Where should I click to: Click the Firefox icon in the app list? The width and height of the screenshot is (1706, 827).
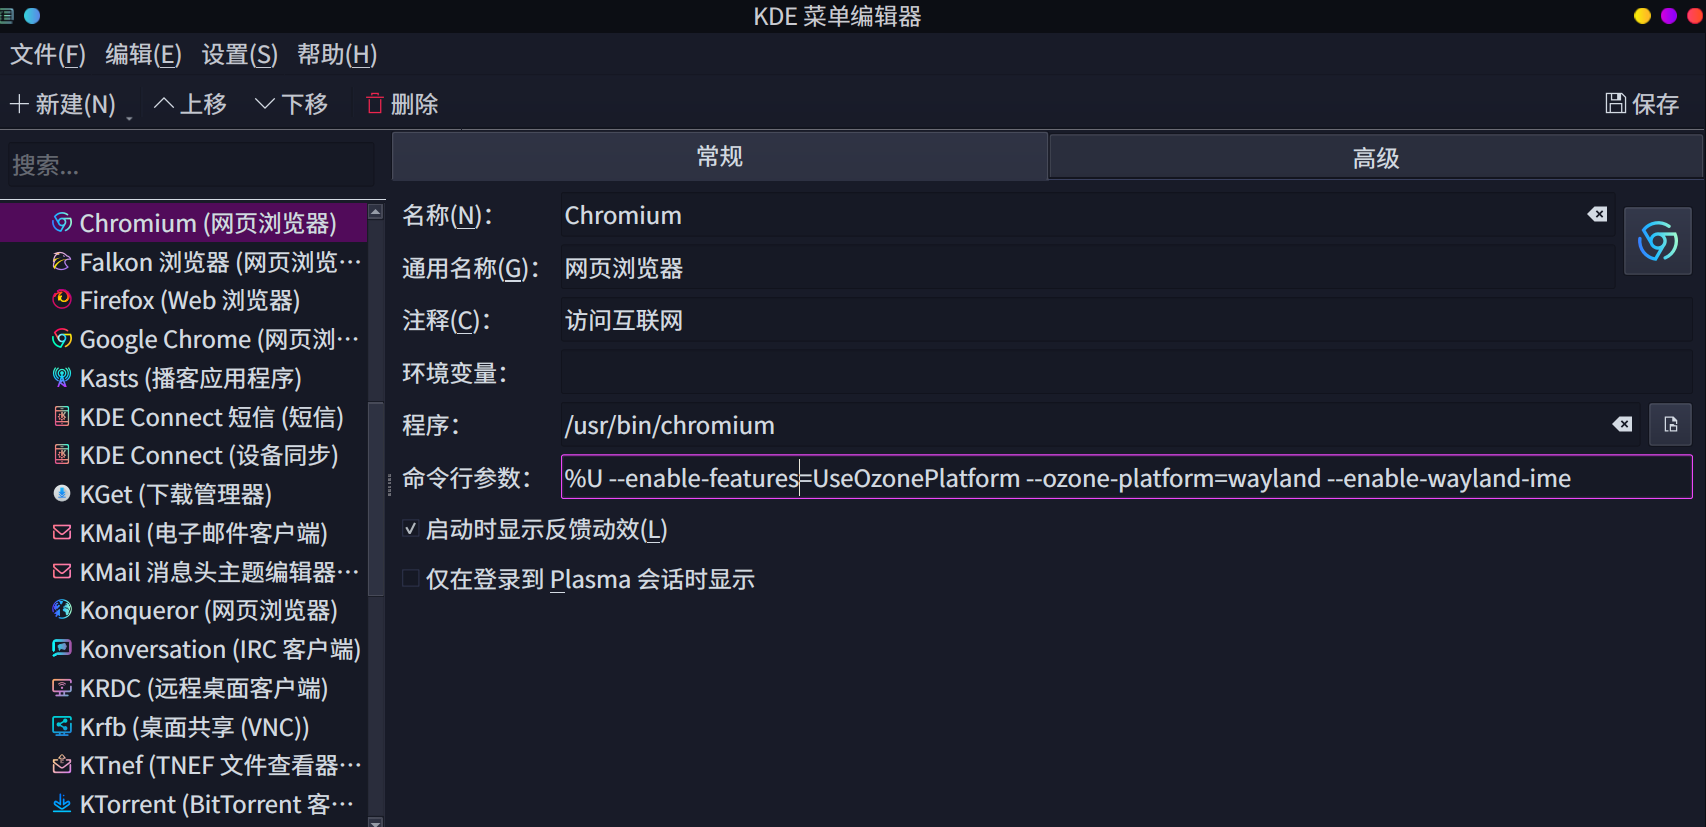tap(60, 300)
